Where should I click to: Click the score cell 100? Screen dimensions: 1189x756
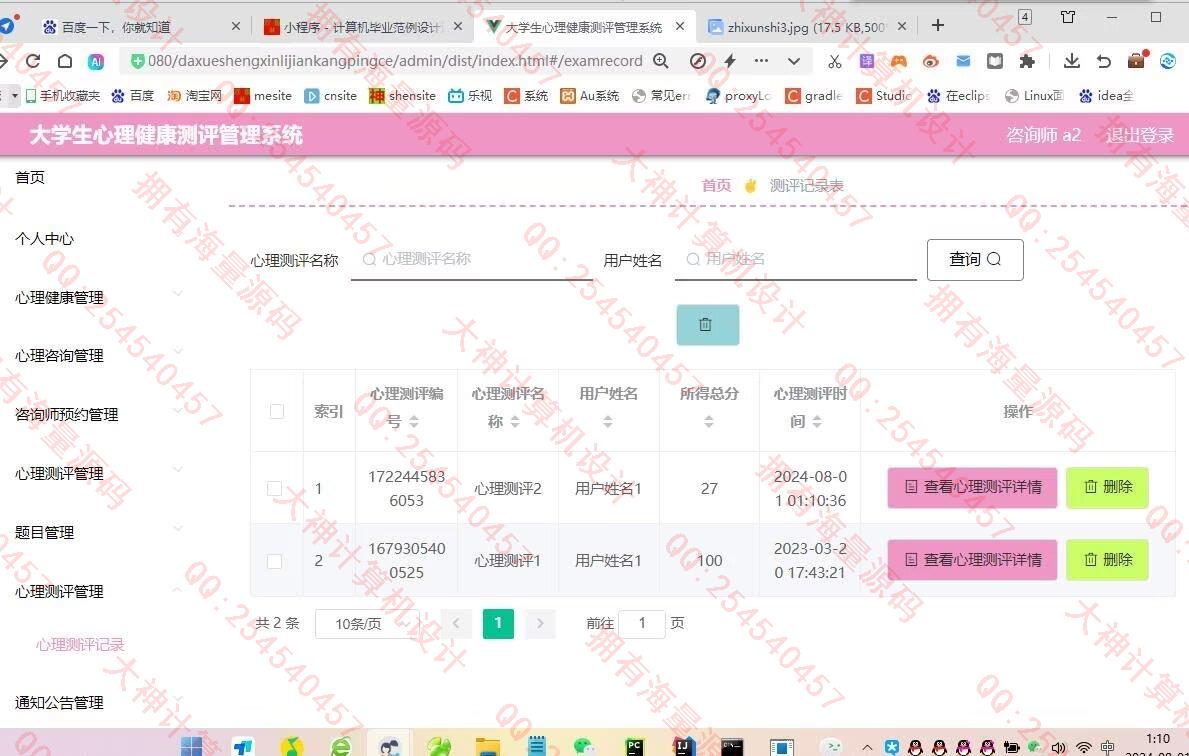point(709,560)
